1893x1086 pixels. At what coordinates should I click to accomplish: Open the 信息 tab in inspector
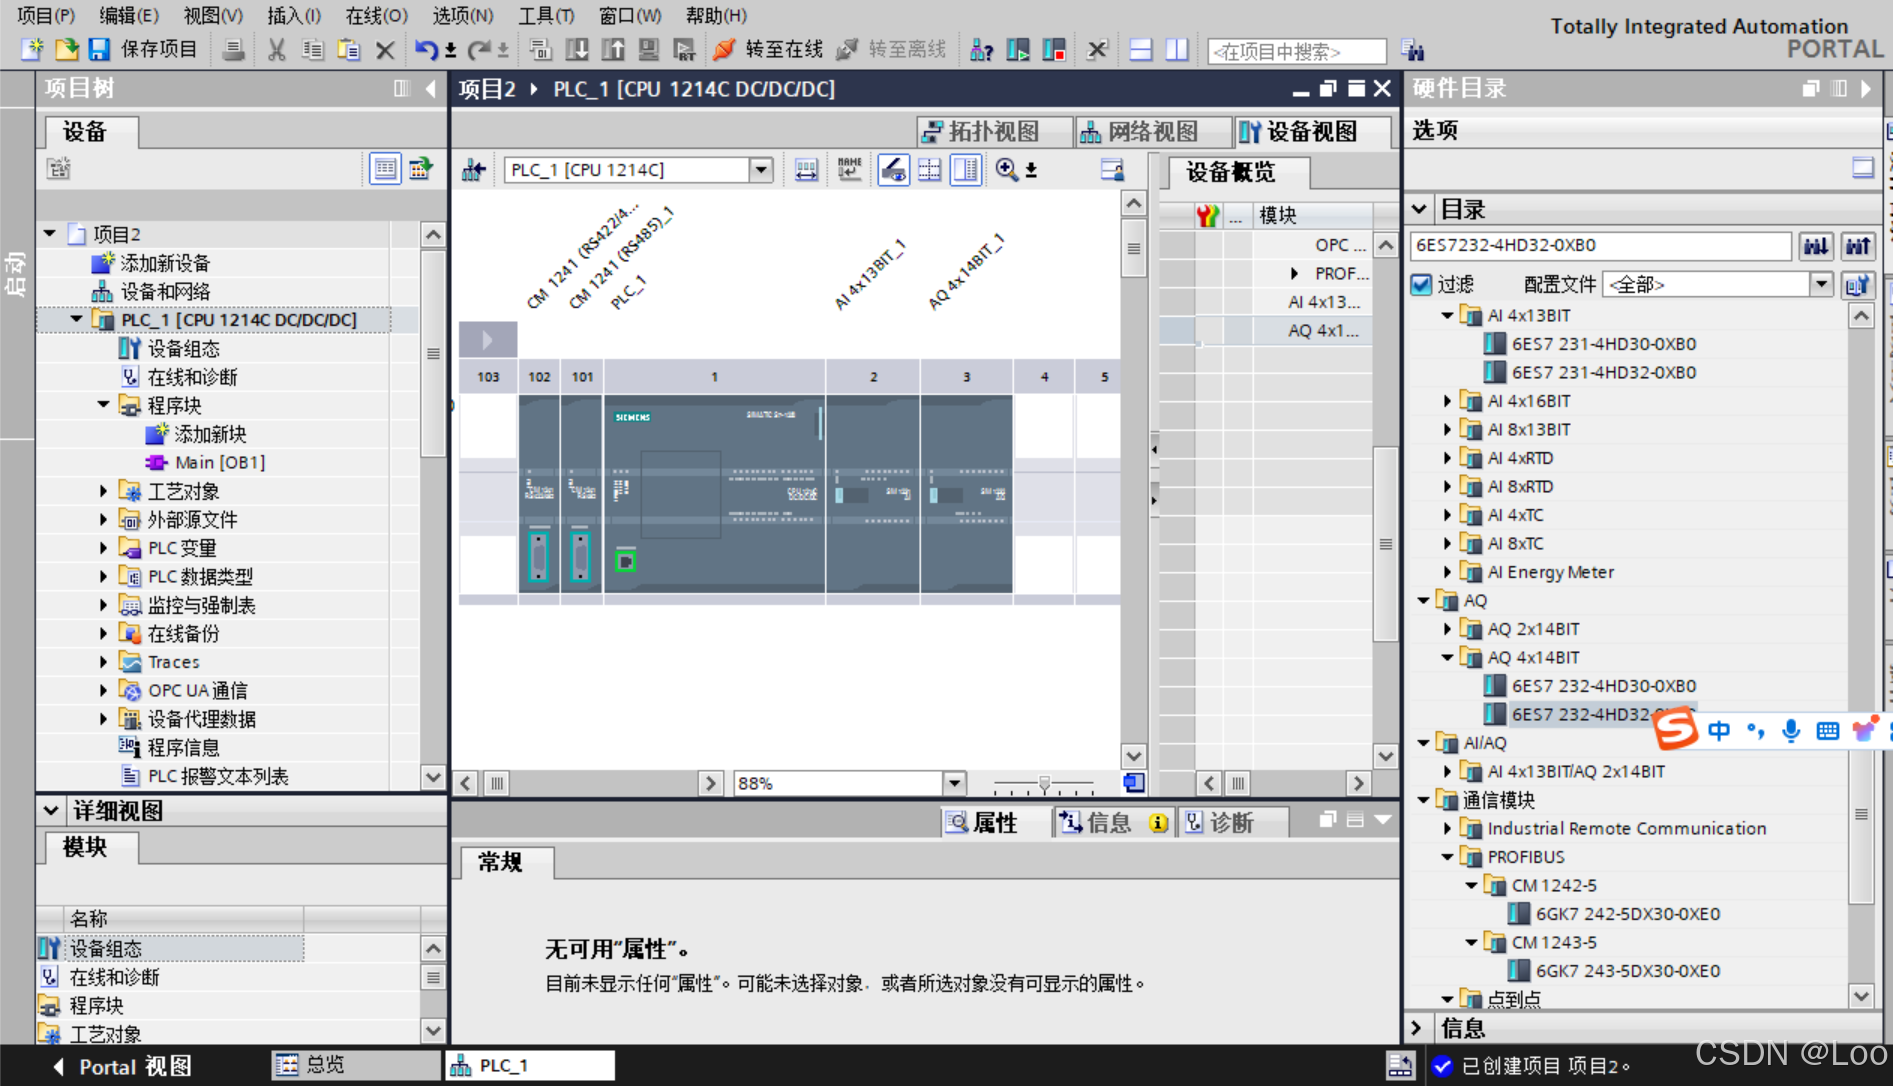[1114, 822]
